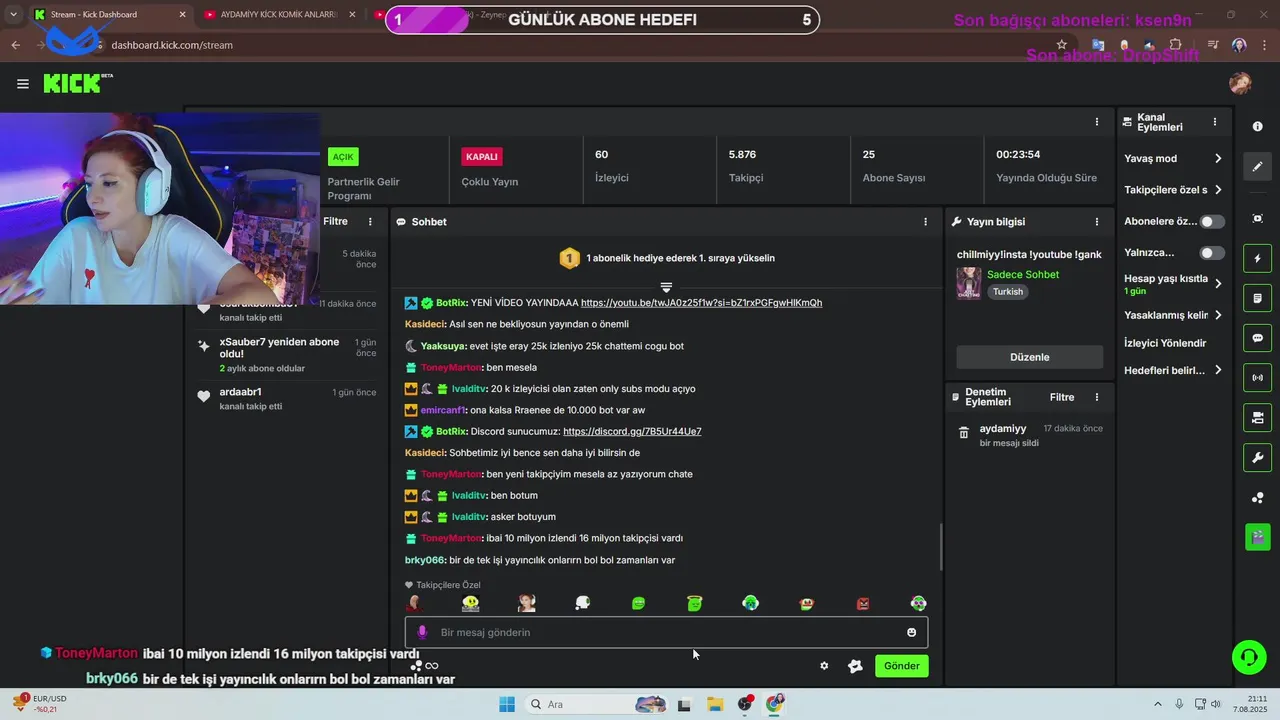This screenshot has width=1280, height=720.
Task: Insert the red angry face emote
Action: click(863, 603)
